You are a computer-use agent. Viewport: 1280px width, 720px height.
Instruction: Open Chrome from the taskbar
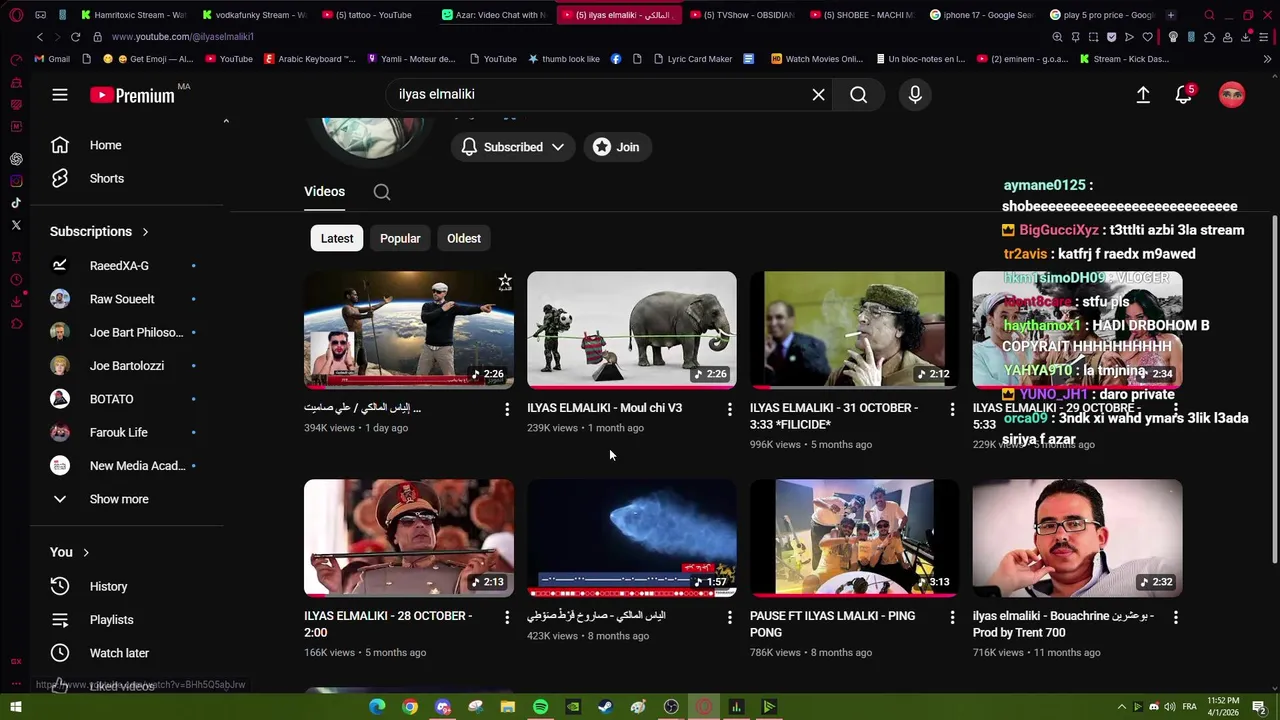click(410, 707)
